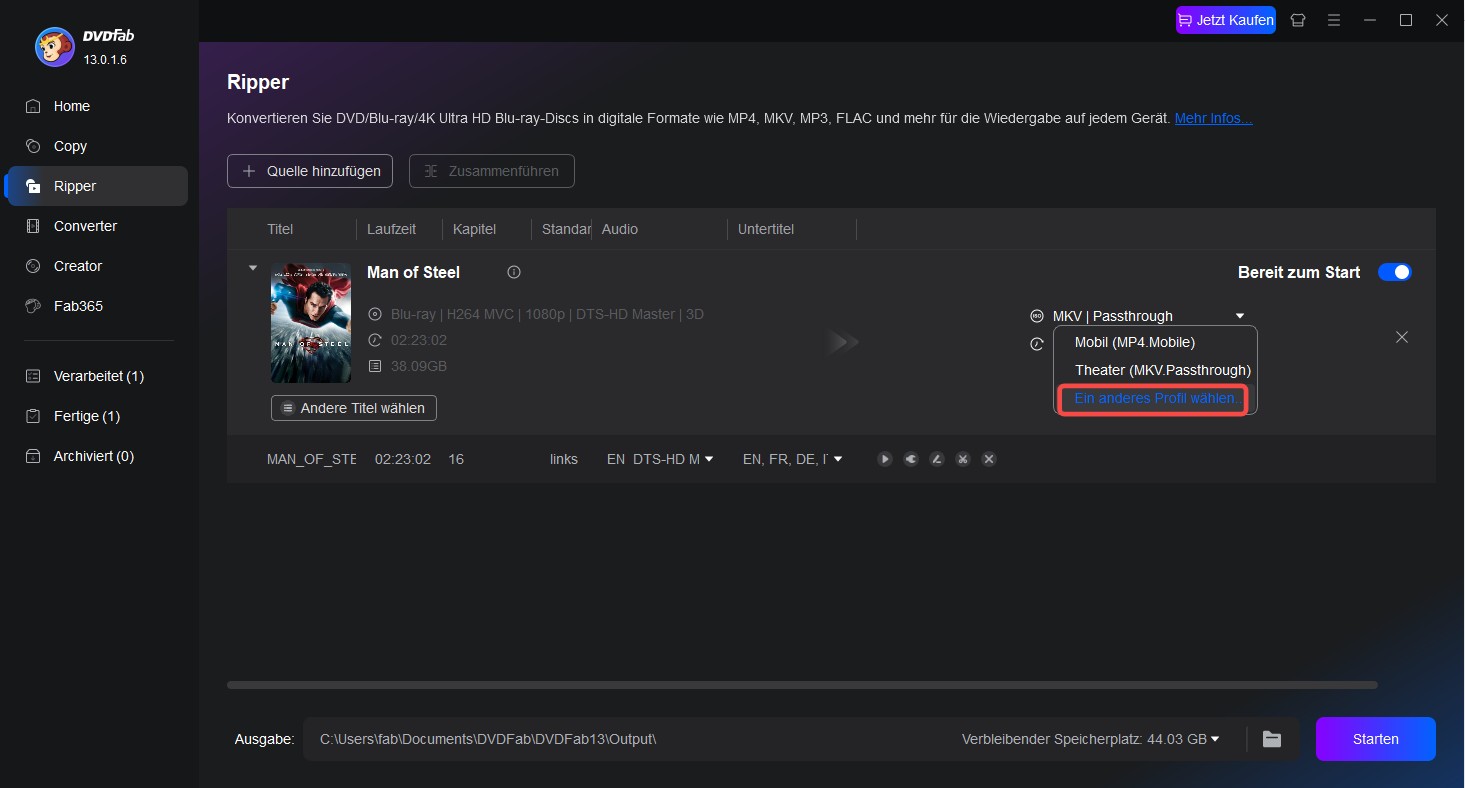
Task: Click the Titel column header
Action: tap(280, 229)
